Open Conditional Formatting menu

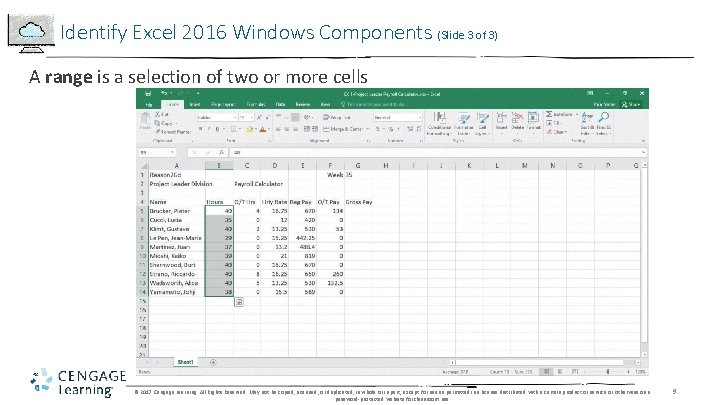pyautogui.click(x=439, y=123)
